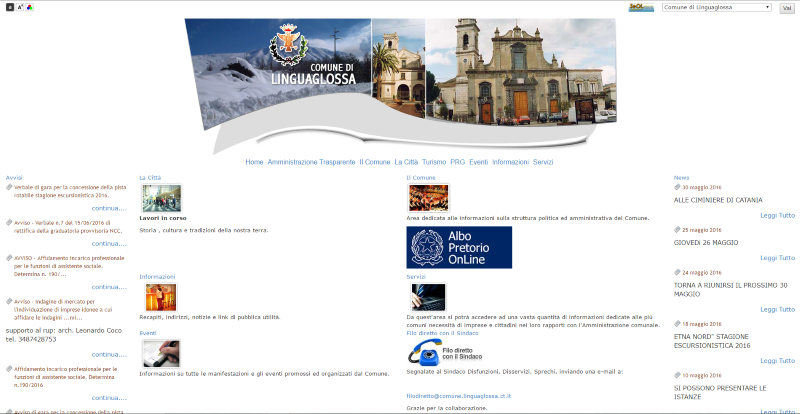The width and height of the screenshot is (800, 414).
Task: Click the SeOL logo at top right
Action: point(641,7)
